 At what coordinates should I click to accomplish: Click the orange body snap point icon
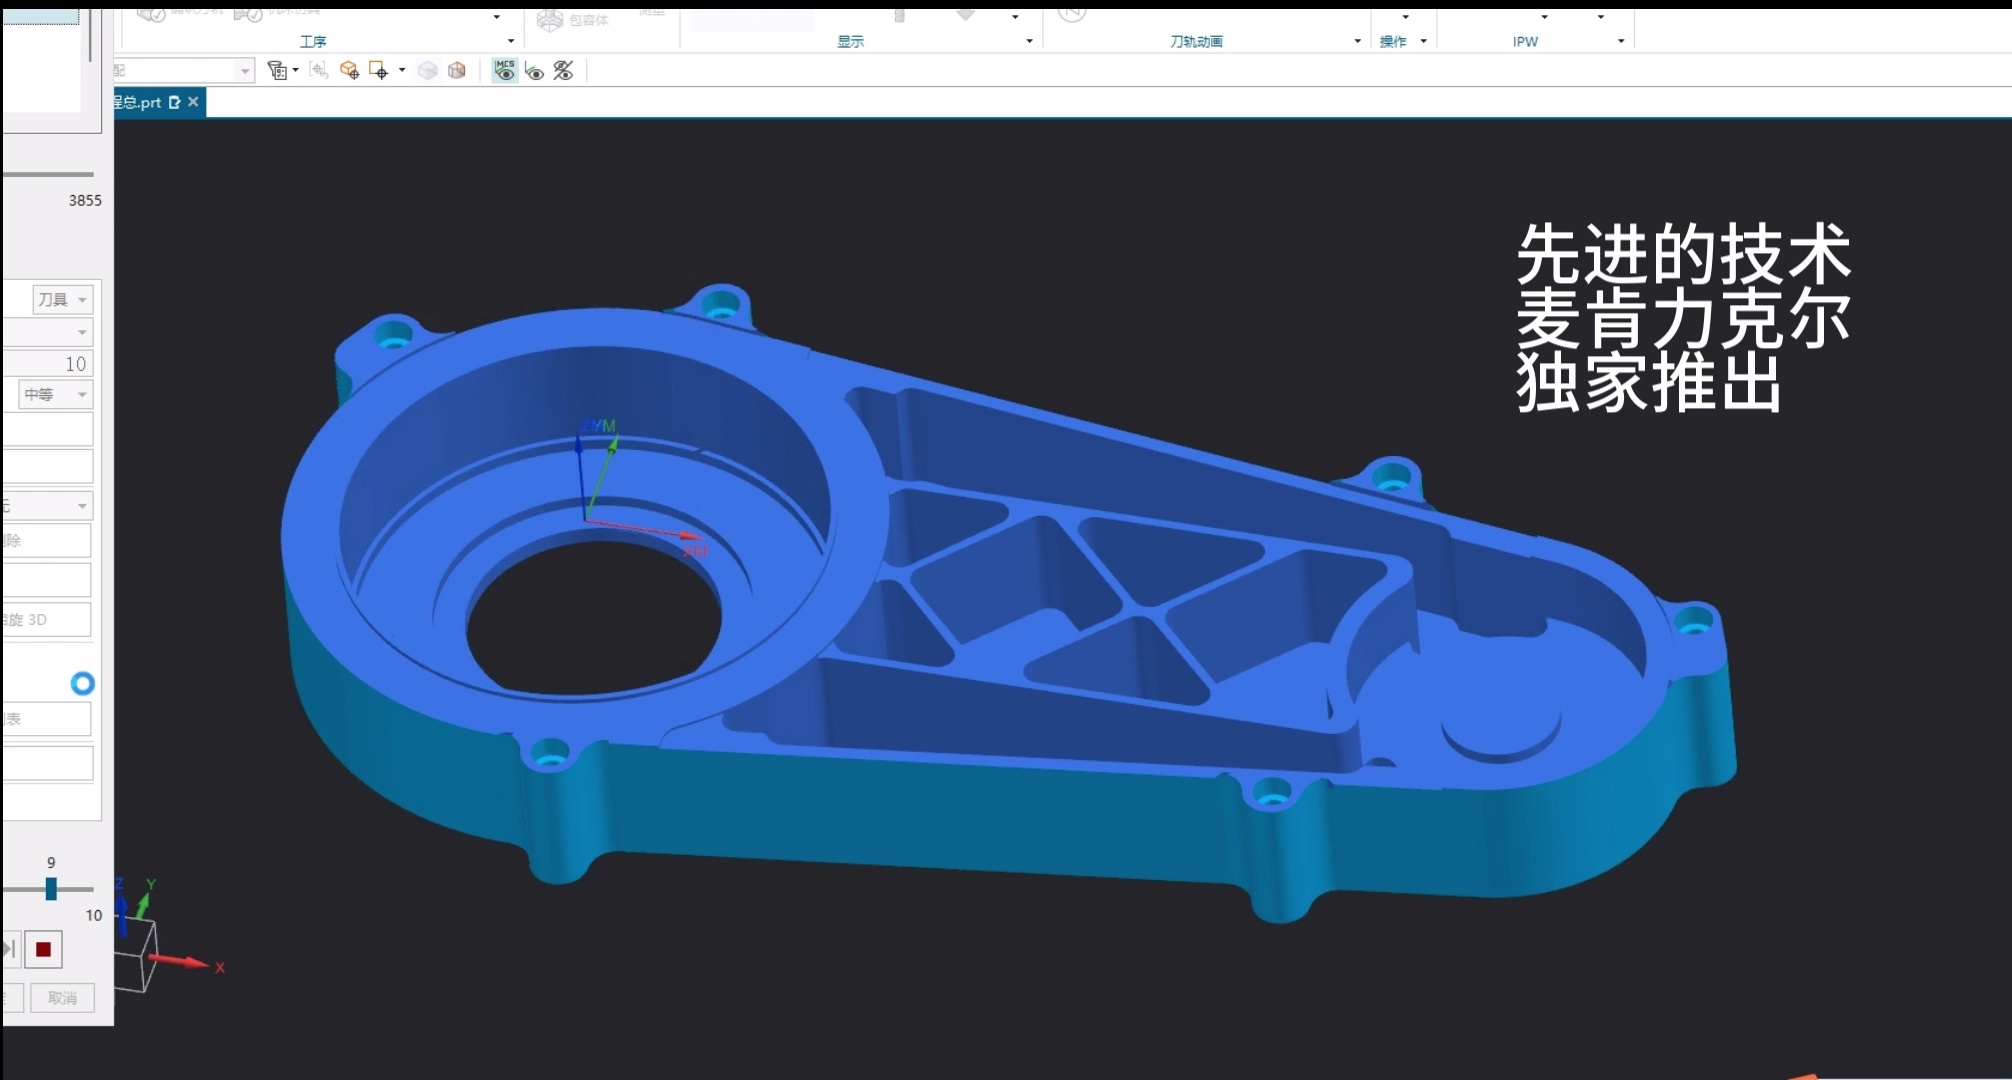[349, 70]
